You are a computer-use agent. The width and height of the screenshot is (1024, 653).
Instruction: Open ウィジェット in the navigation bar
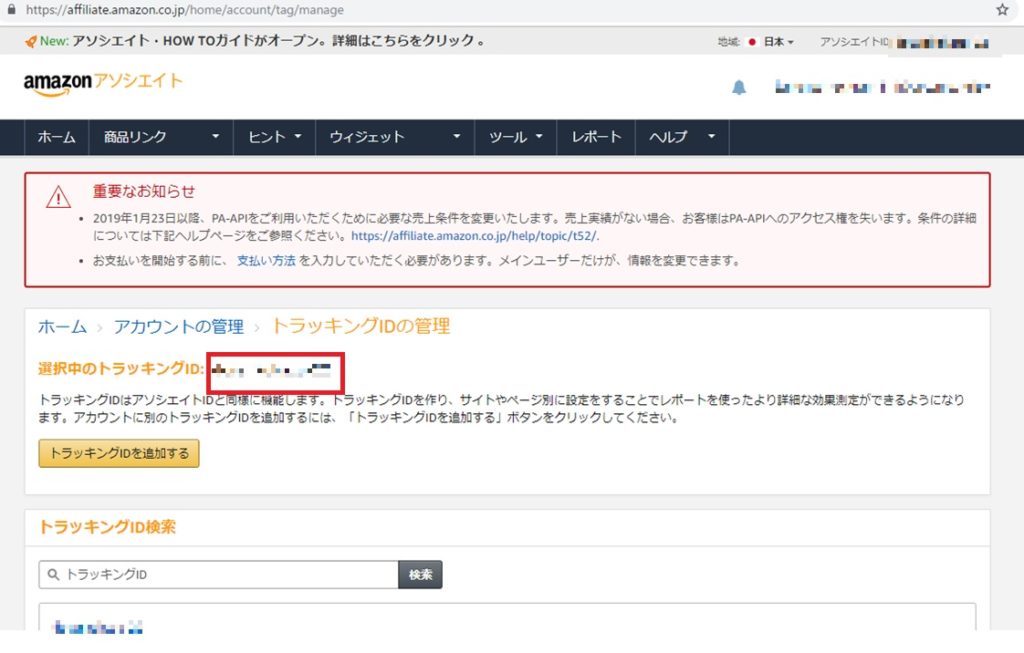click(367, 137)
